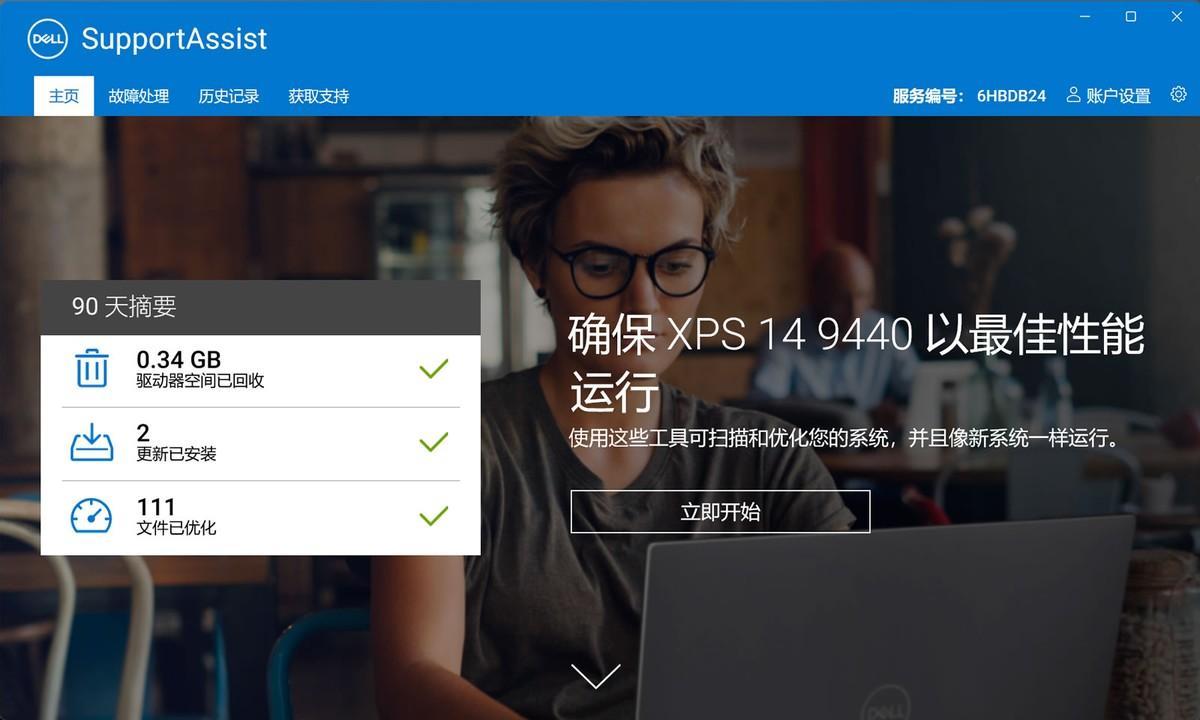Image resolution: width=1200 pixels, height=720 pixels.
Task: Open settings via the gear icon
Action: pyautogui.click(x=1178, y=94)
